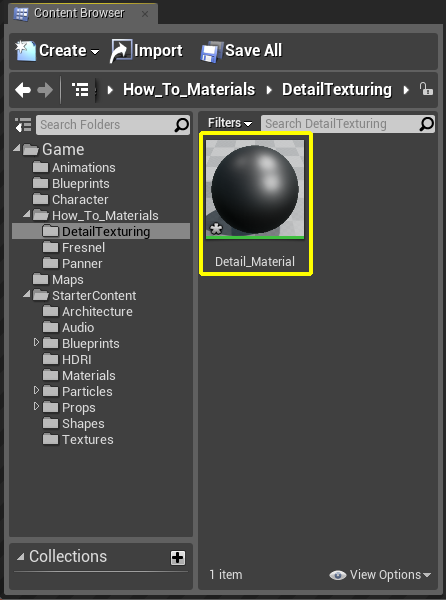Click the View Options eye icon
Image resolution: width=446 pixels, height=600 pixels.
(338, 575)
